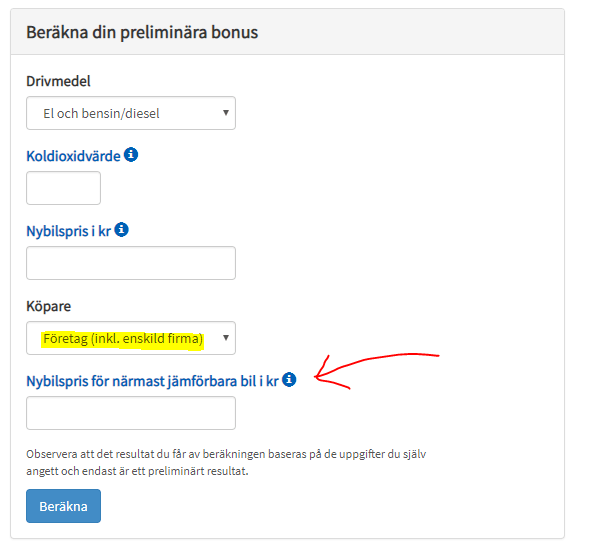Click the Drivmedel field label
598x555 pixels.
(58, 81)
